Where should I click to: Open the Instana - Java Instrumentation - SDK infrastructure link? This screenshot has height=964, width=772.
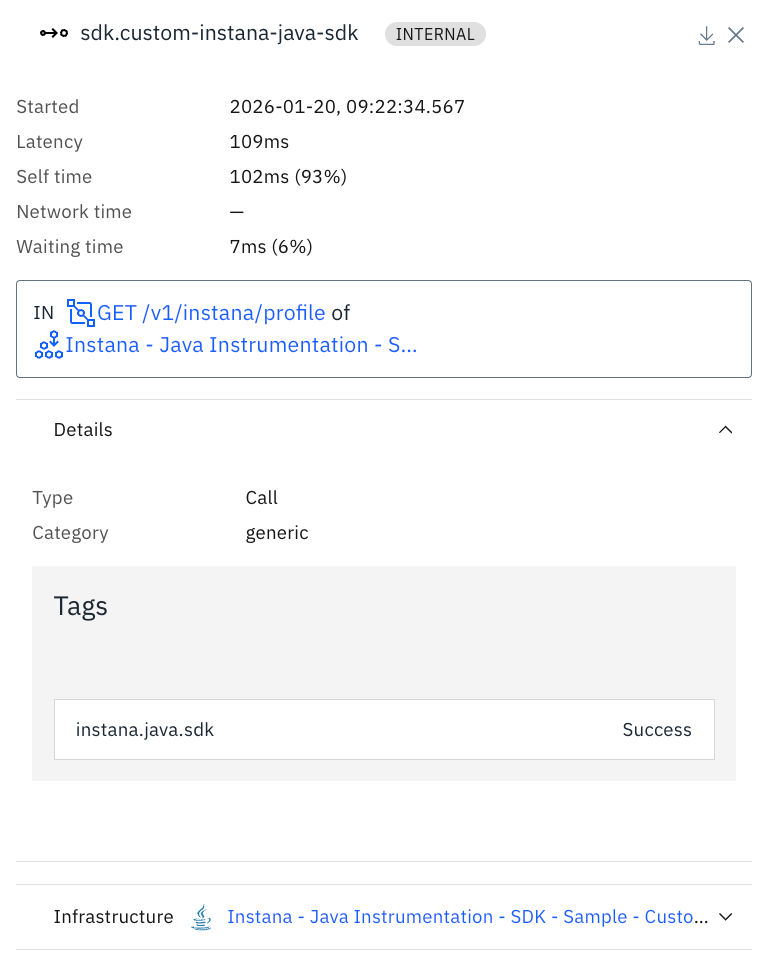click(468, 917)
